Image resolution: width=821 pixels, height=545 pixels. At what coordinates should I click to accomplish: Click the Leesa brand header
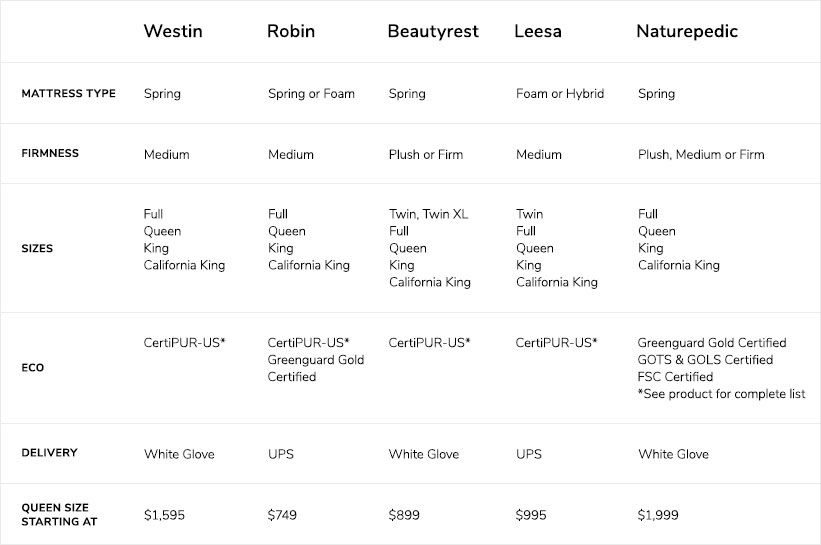click(x=538, y=31)
